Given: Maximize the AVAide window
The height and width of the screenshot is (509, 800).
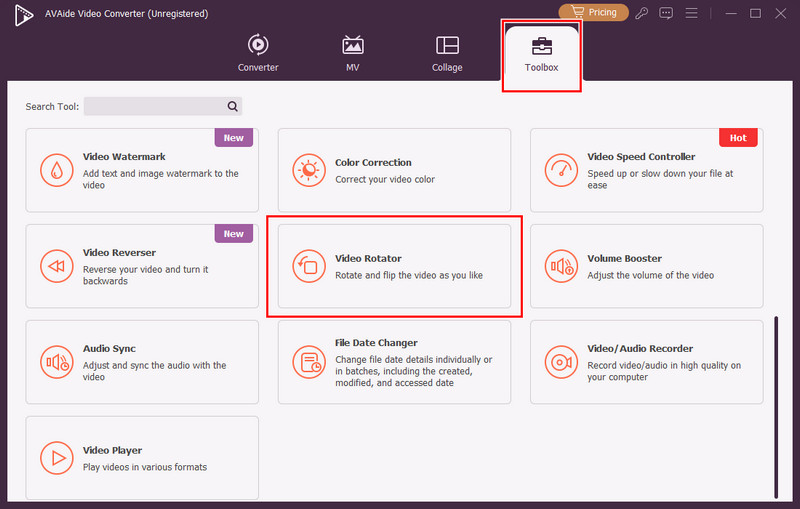Looking at the screenshot, I should pyautogui.click(x=756, y=13).
